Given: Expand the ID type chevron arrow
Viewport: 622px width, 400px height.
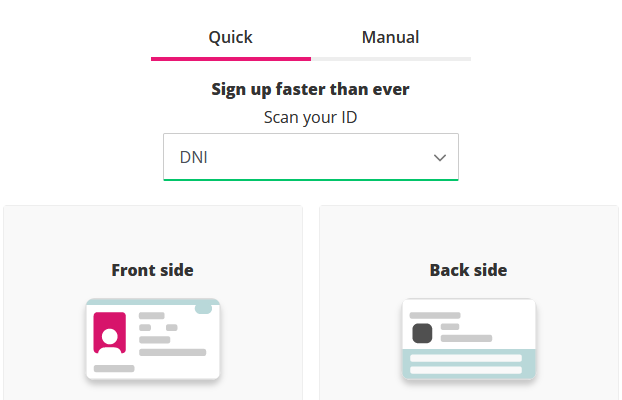Looking at the screenshot, I should [x=440, y=158].
